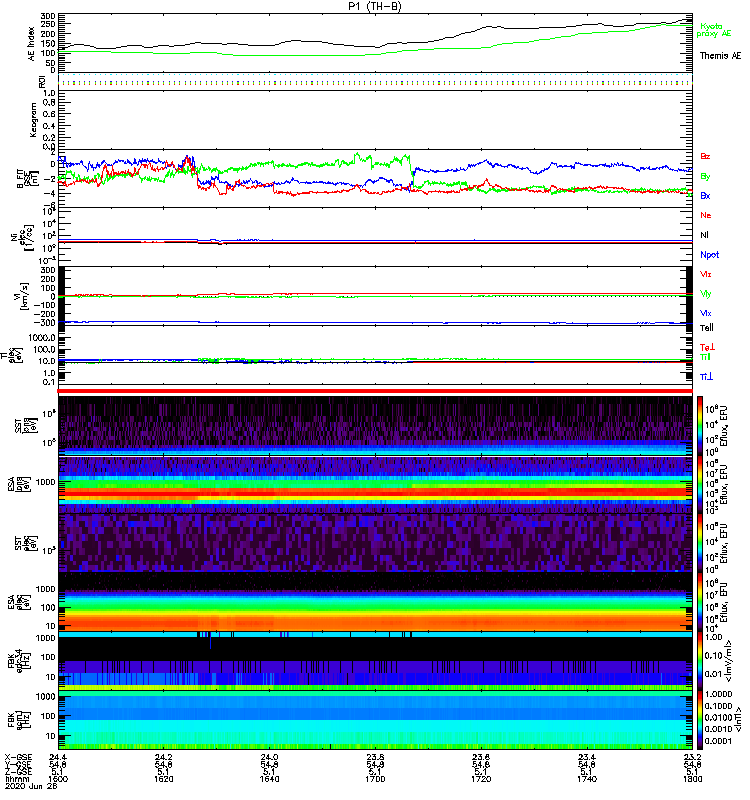The width and height of the screenshot is (750, 800).
Task: Click the red Ne legend label
Action: [x=706, y=215]
